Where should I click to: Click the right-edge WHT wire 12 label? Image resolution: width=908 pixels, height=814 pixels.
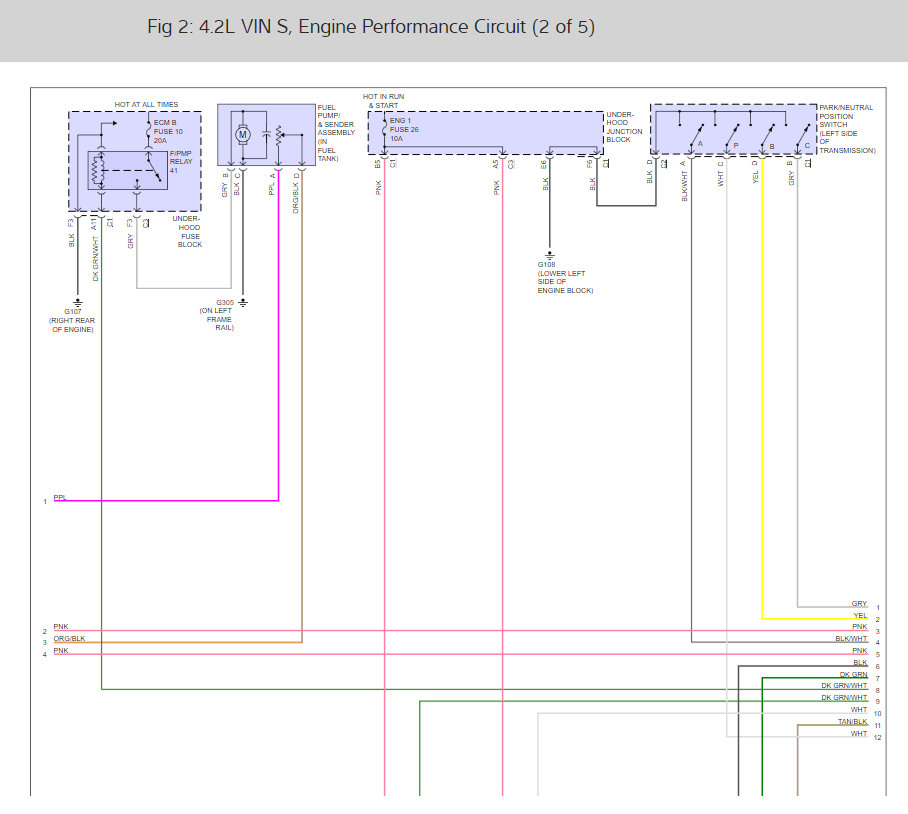[859, 734]
